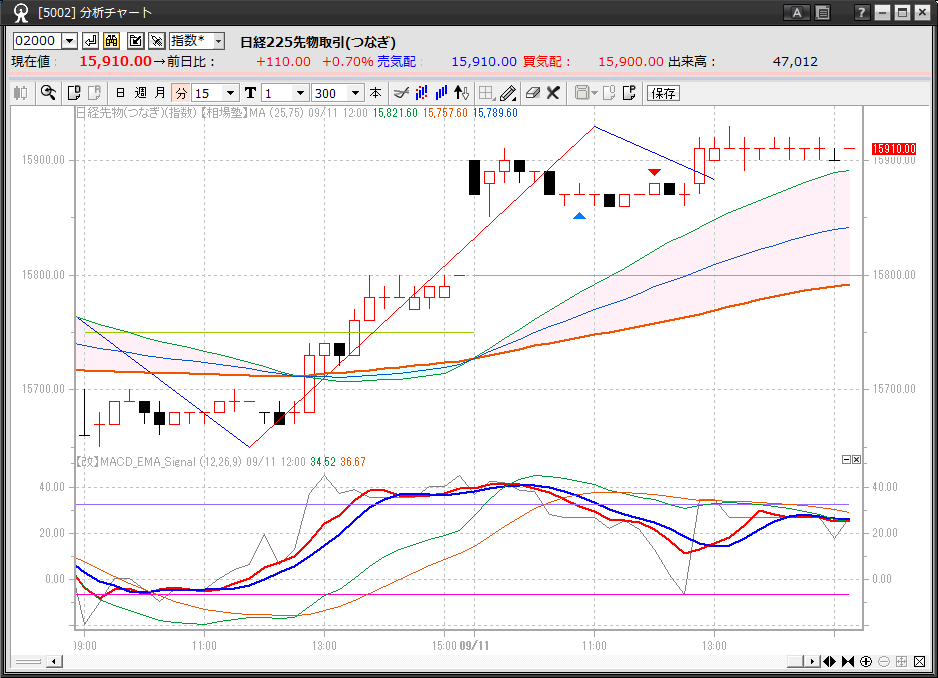Click the horizontal compress bowtie icon
Image resolution: width=938 pixels, height=678 pixels.
(x=848, y=661)
